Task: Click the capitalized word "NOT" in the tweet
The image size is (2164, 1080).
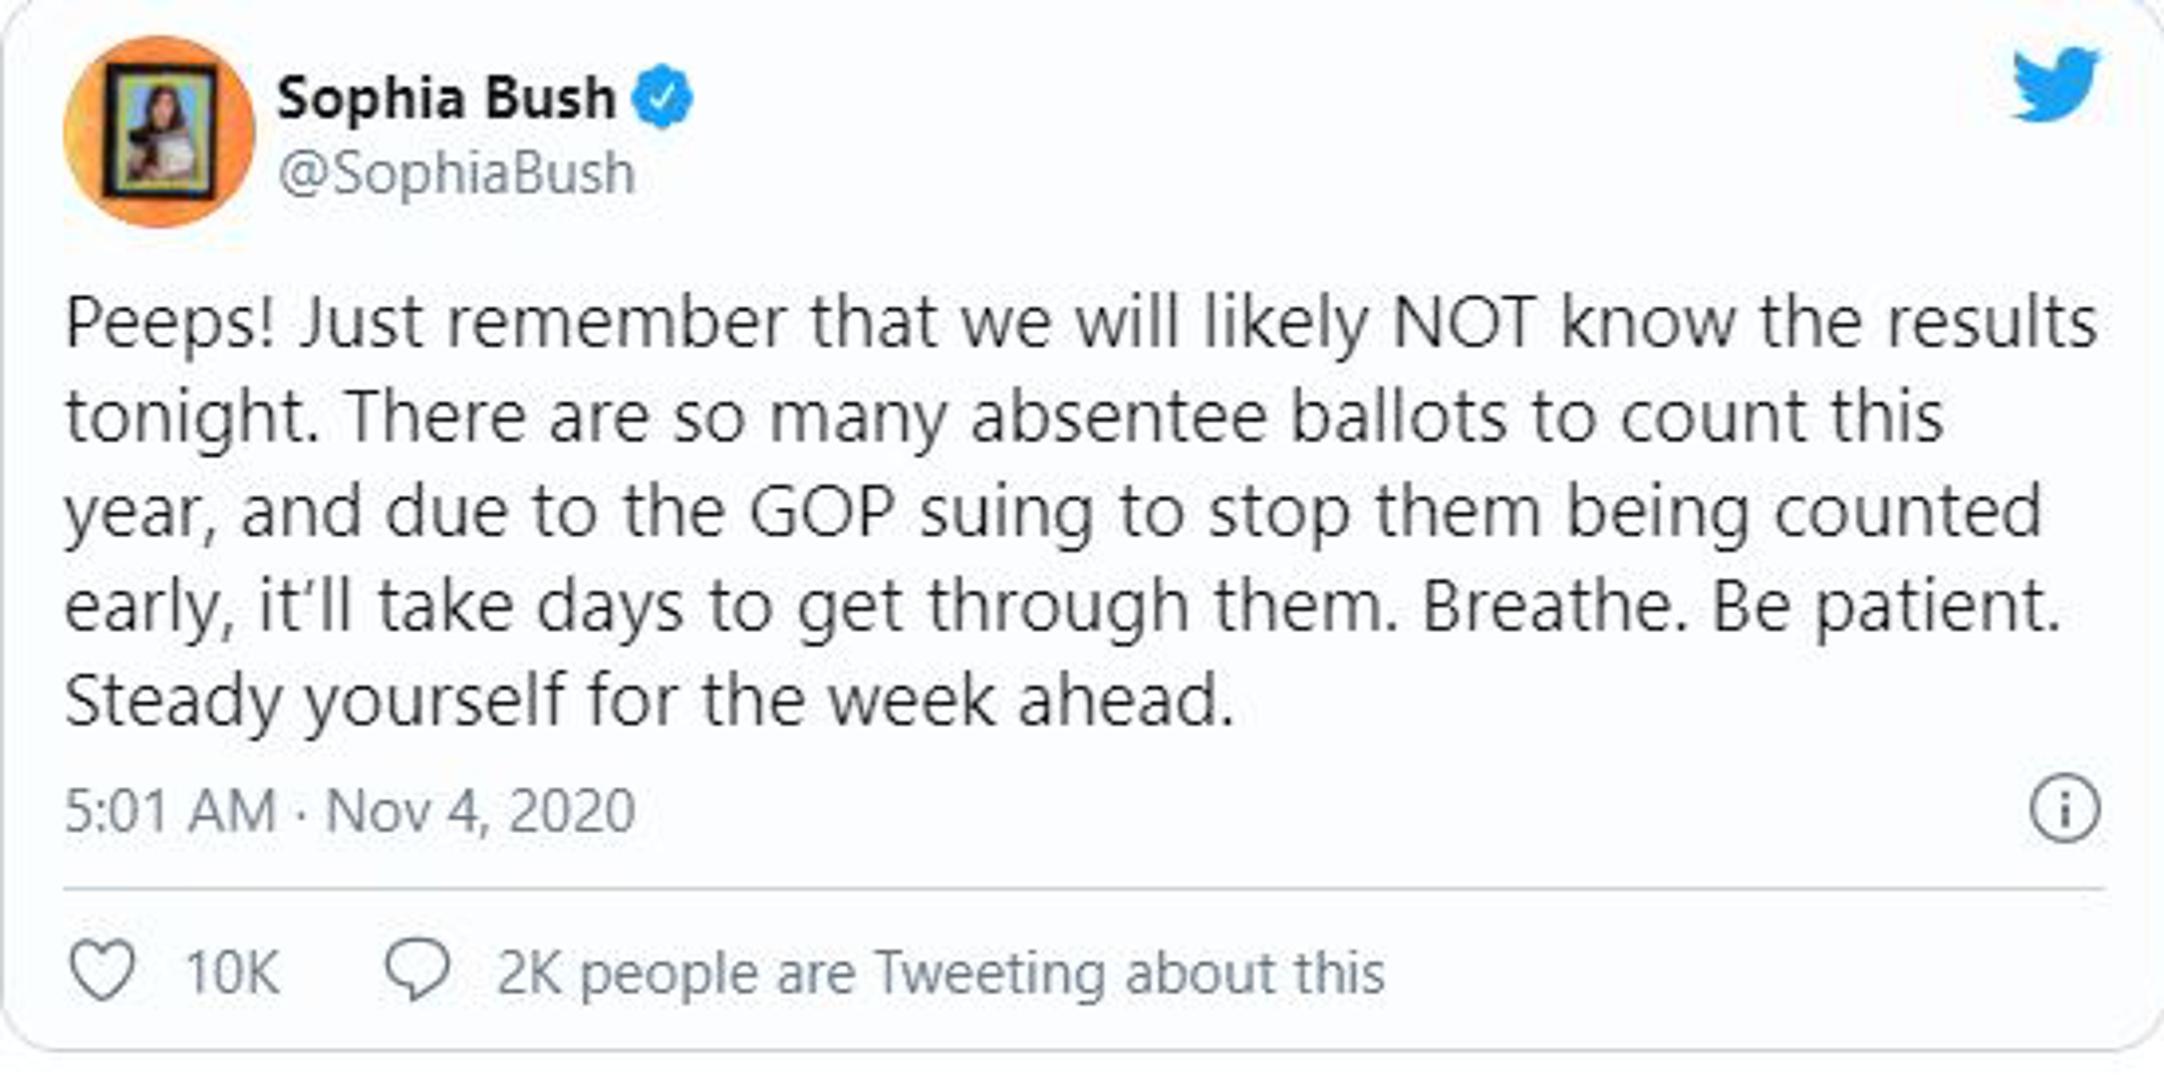Action: pos(1464,322)
